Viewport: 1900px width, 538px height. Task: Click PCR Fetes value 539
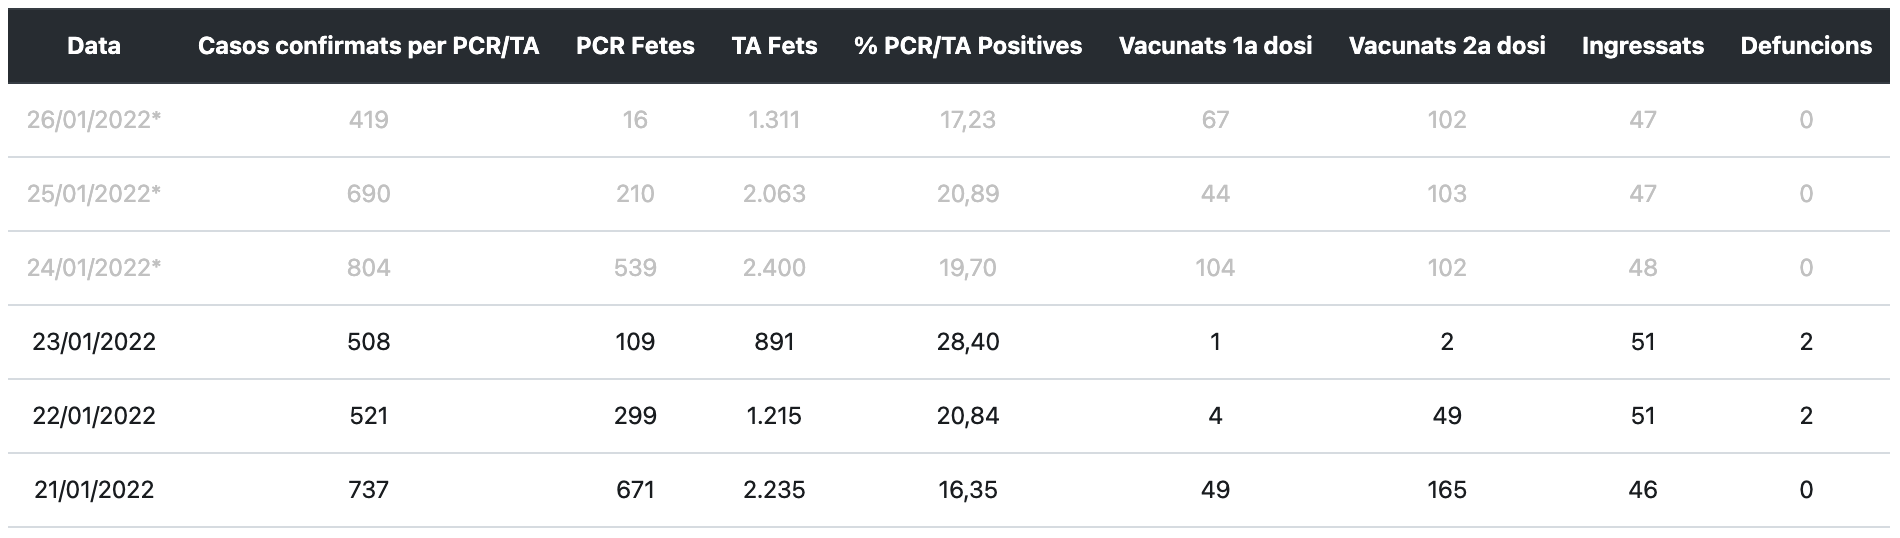[635, 268]
